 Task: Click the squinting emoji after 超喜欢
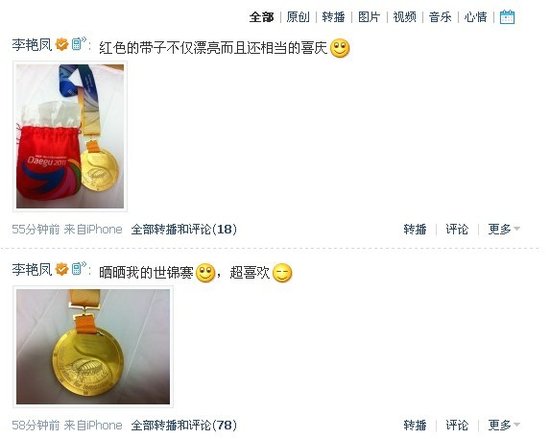[282, 272]
